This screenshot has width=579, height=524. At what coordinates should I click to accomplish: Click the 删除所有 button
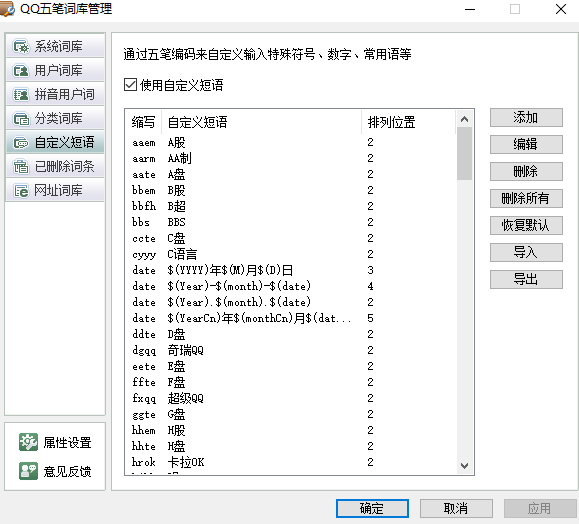[x=526, y=198]
